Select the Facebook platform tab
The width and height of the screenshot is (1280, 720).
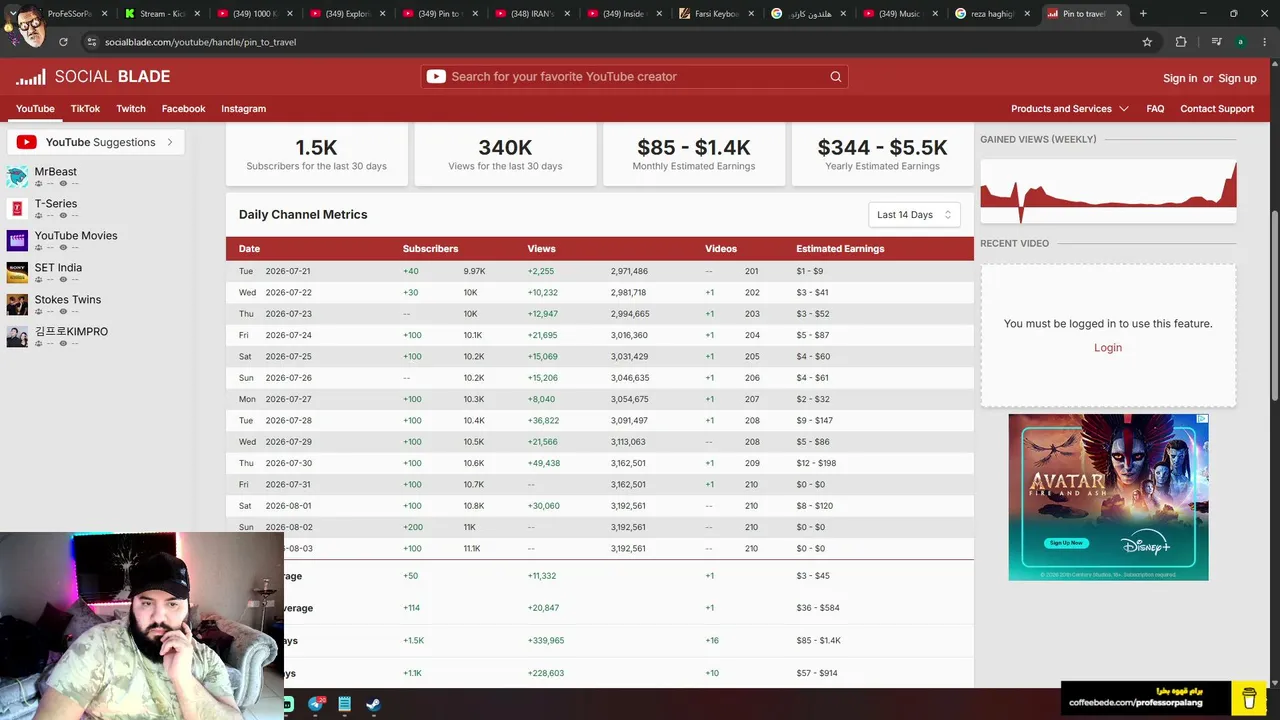click(x=183, y=109)
